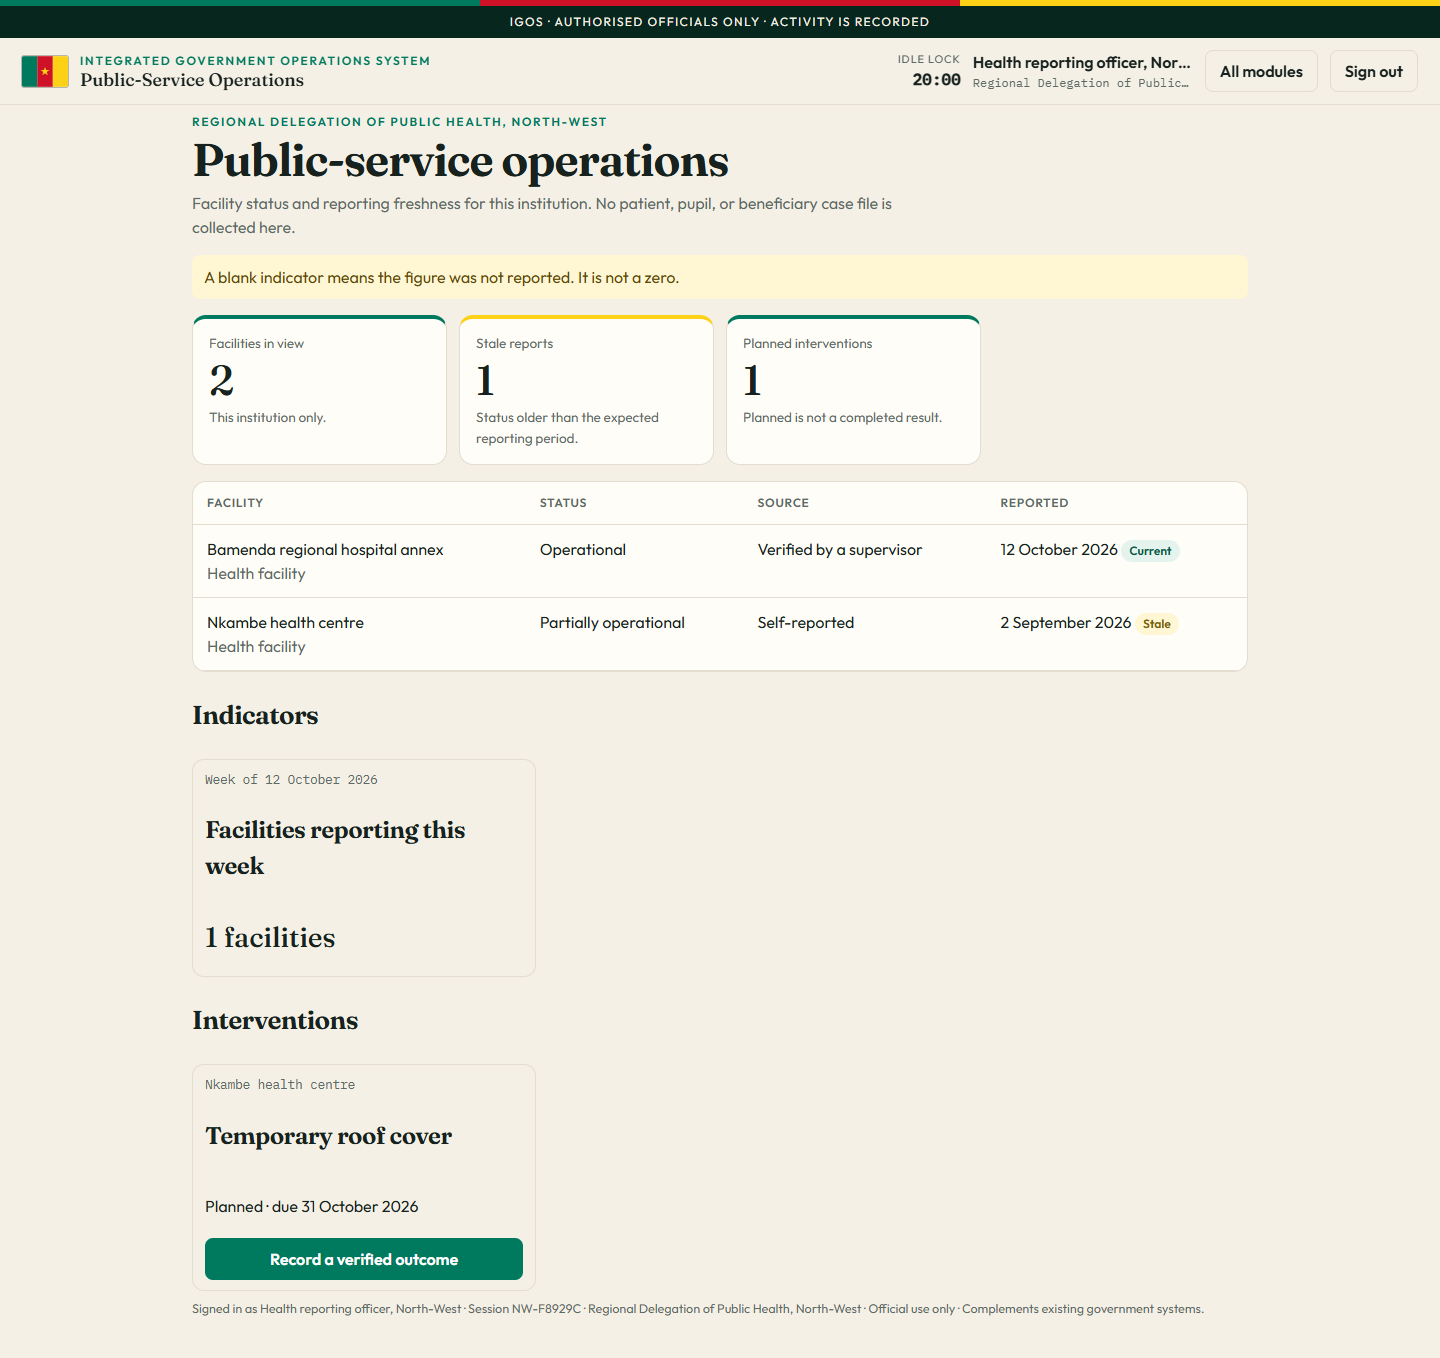This screenshot has width=1440, height=1358.
Task: Click the idle lock timer 20:00
Action: (936, 80)
